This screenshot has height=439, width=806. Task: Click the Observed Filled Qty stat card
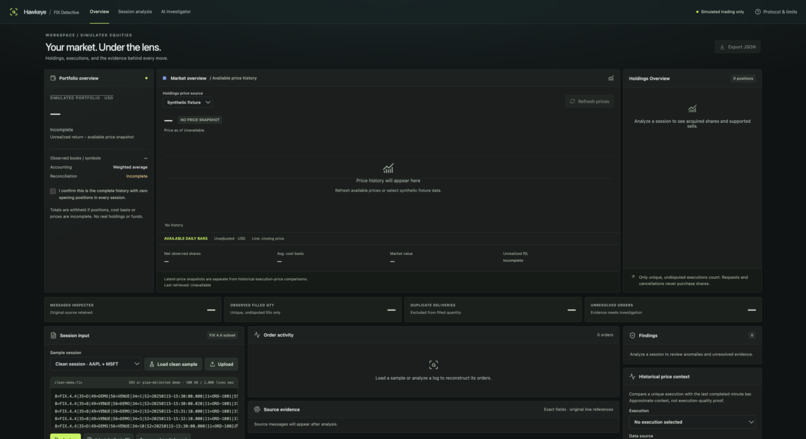click(x=313, y=309)
